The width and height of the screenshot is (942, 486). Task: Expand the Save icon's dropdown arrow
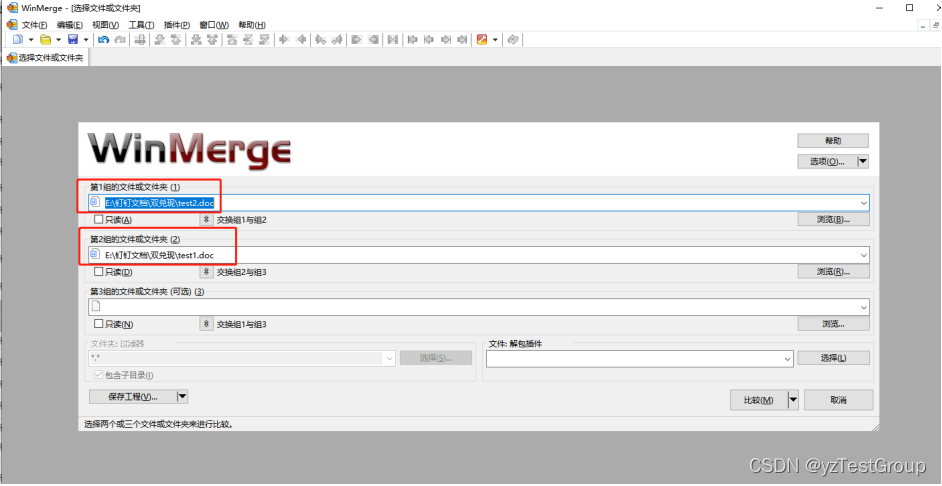click(x=86, y=40)
